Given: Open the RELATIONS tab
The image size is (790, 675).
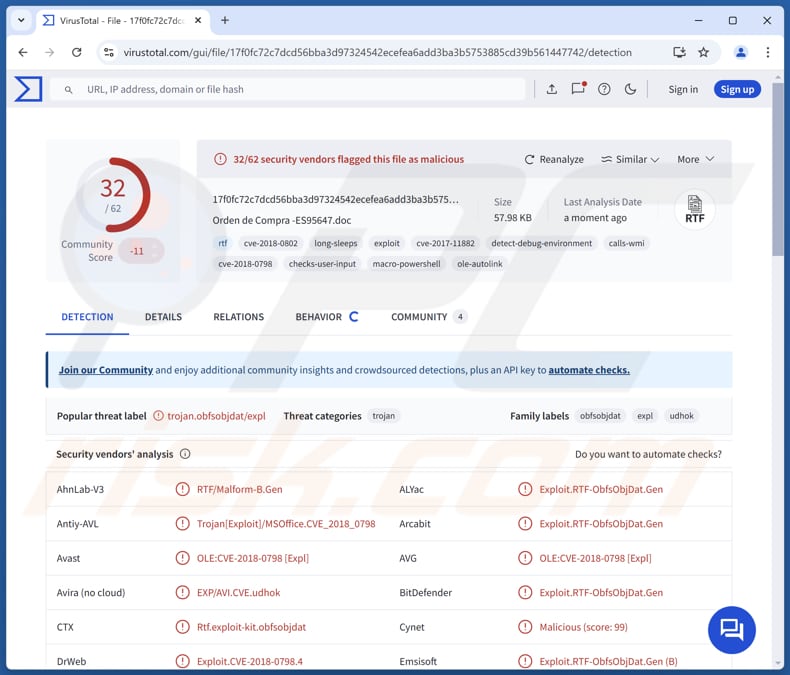Looking at the screenshot, I should (x=238, y=317).
